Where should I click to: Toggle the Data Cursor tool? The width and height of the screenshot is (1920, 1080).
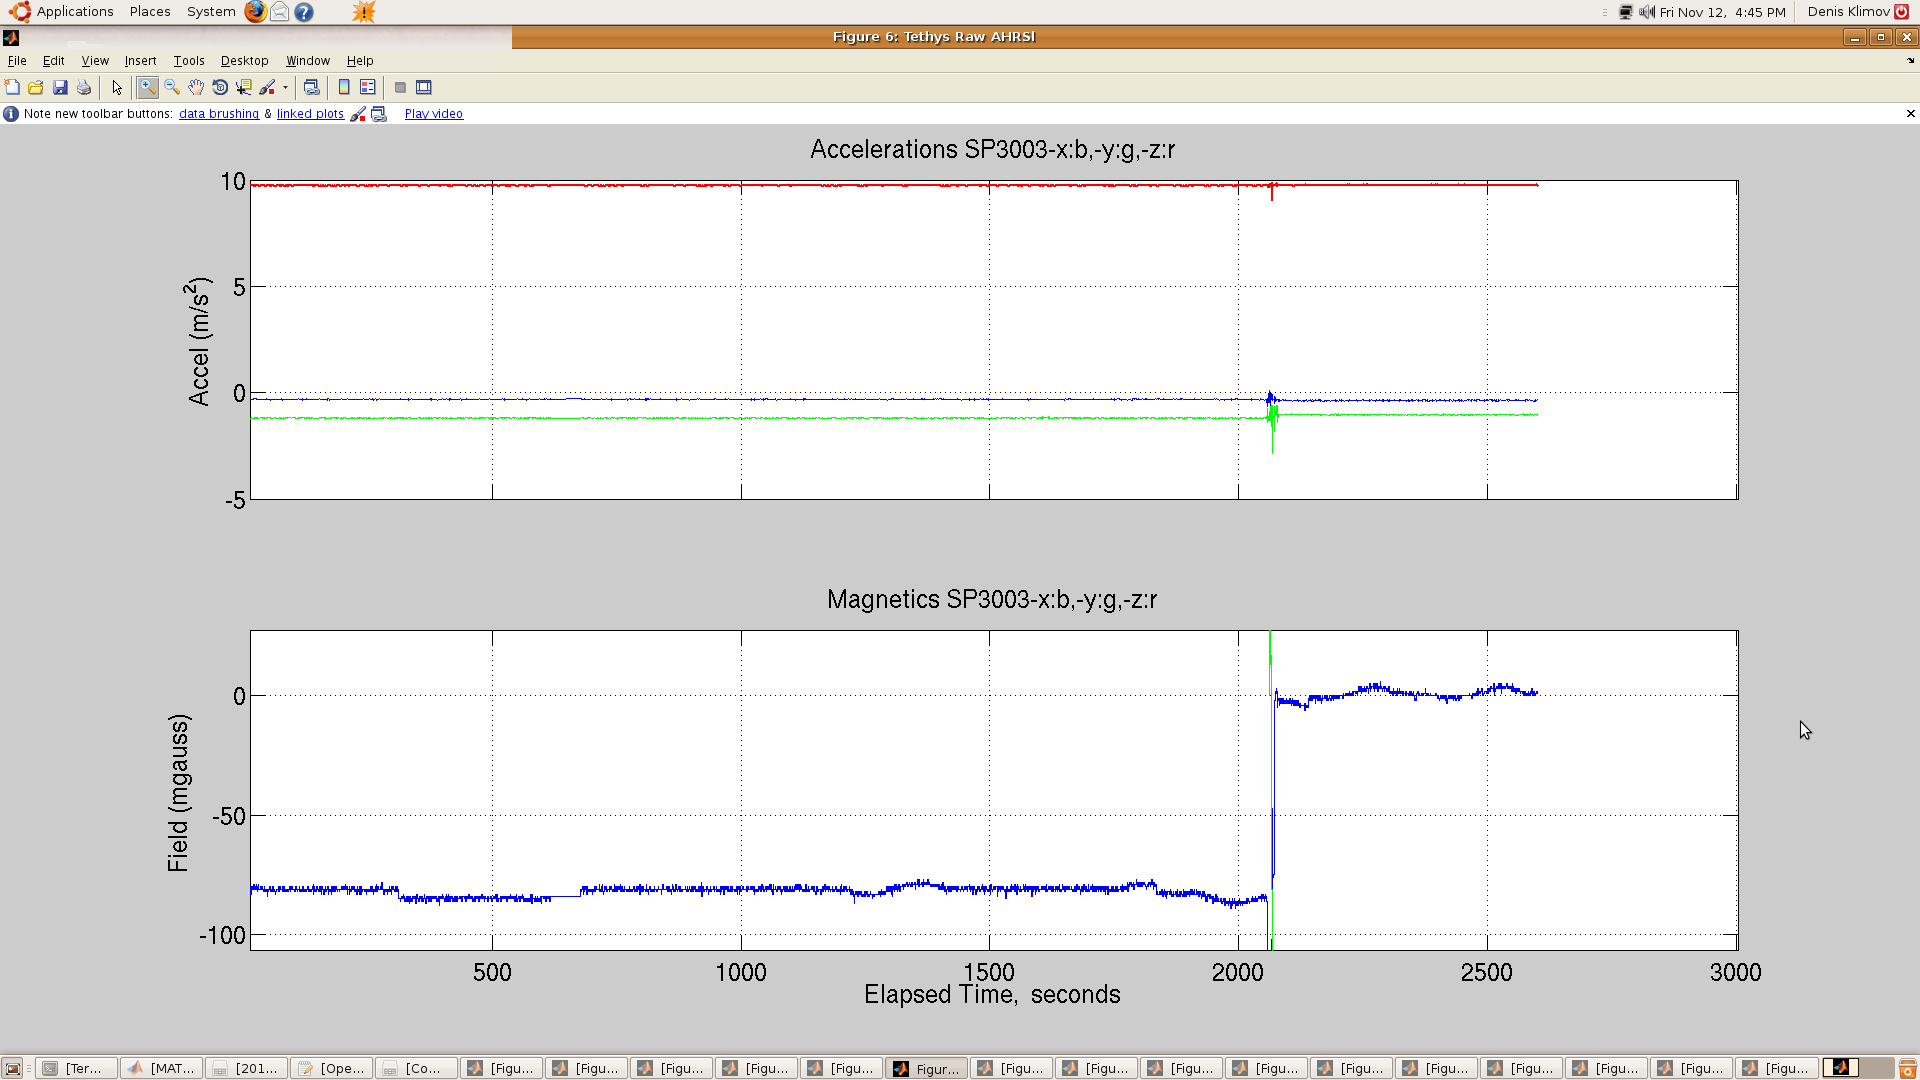tap(244, 88)
